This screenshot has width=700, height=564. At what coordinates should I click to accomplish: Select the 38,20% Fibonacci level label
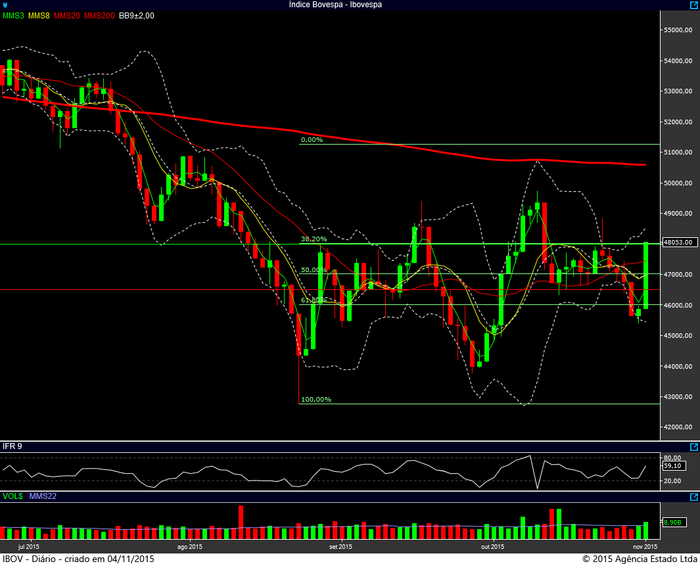pos(314,239)
